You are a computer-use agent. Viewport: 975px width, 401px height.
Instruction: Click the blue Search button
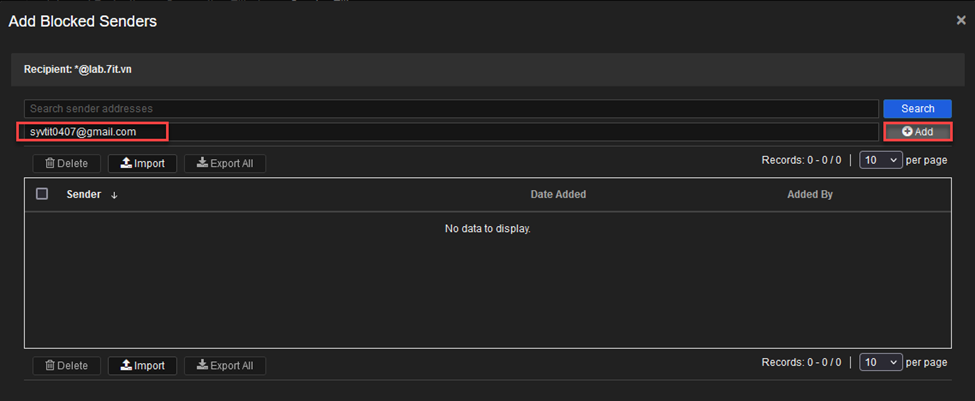(918, 108)
